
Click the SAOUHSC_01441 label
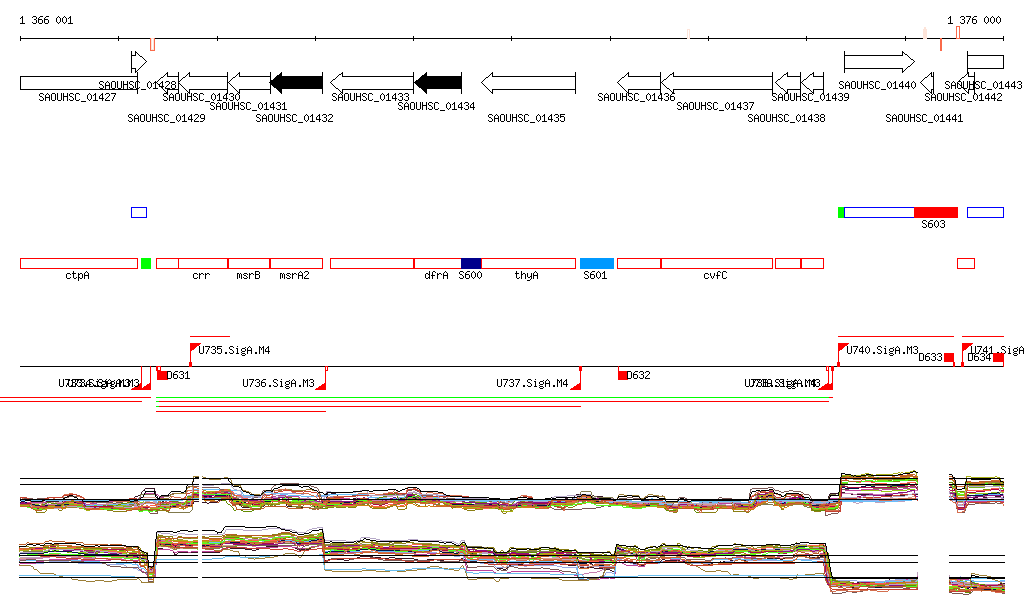[924, 118]
